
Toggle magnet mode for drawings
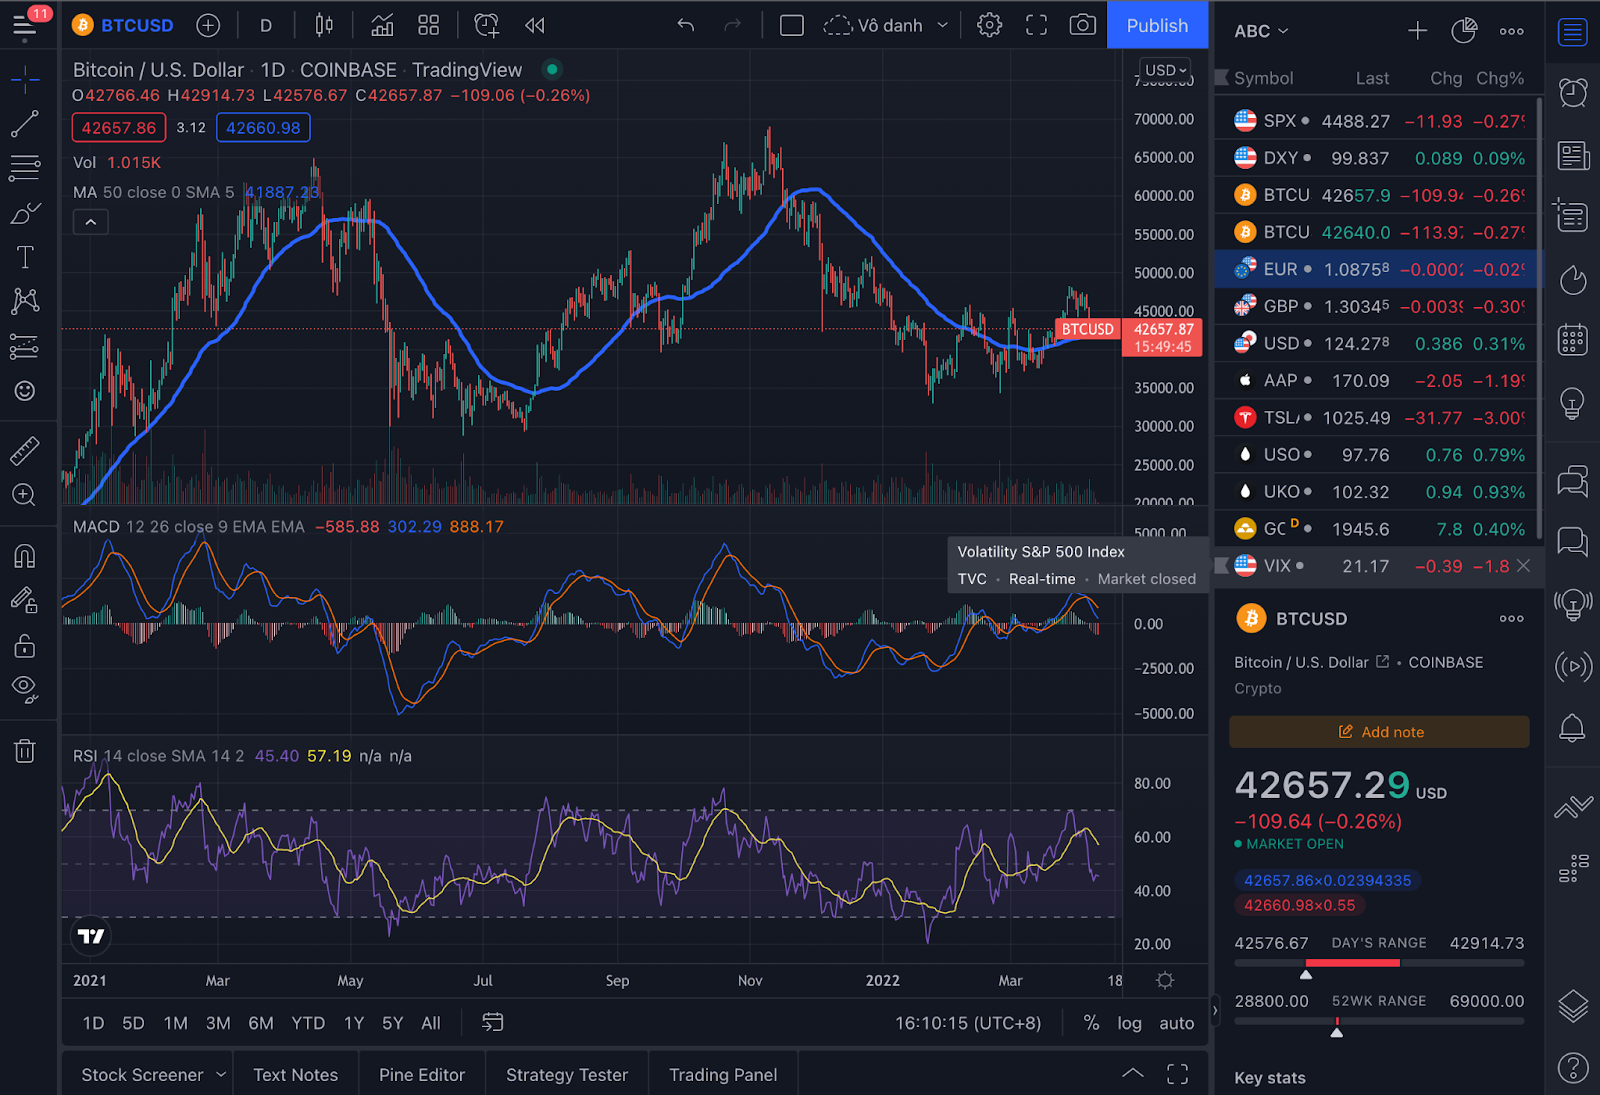tap(25, 556)
